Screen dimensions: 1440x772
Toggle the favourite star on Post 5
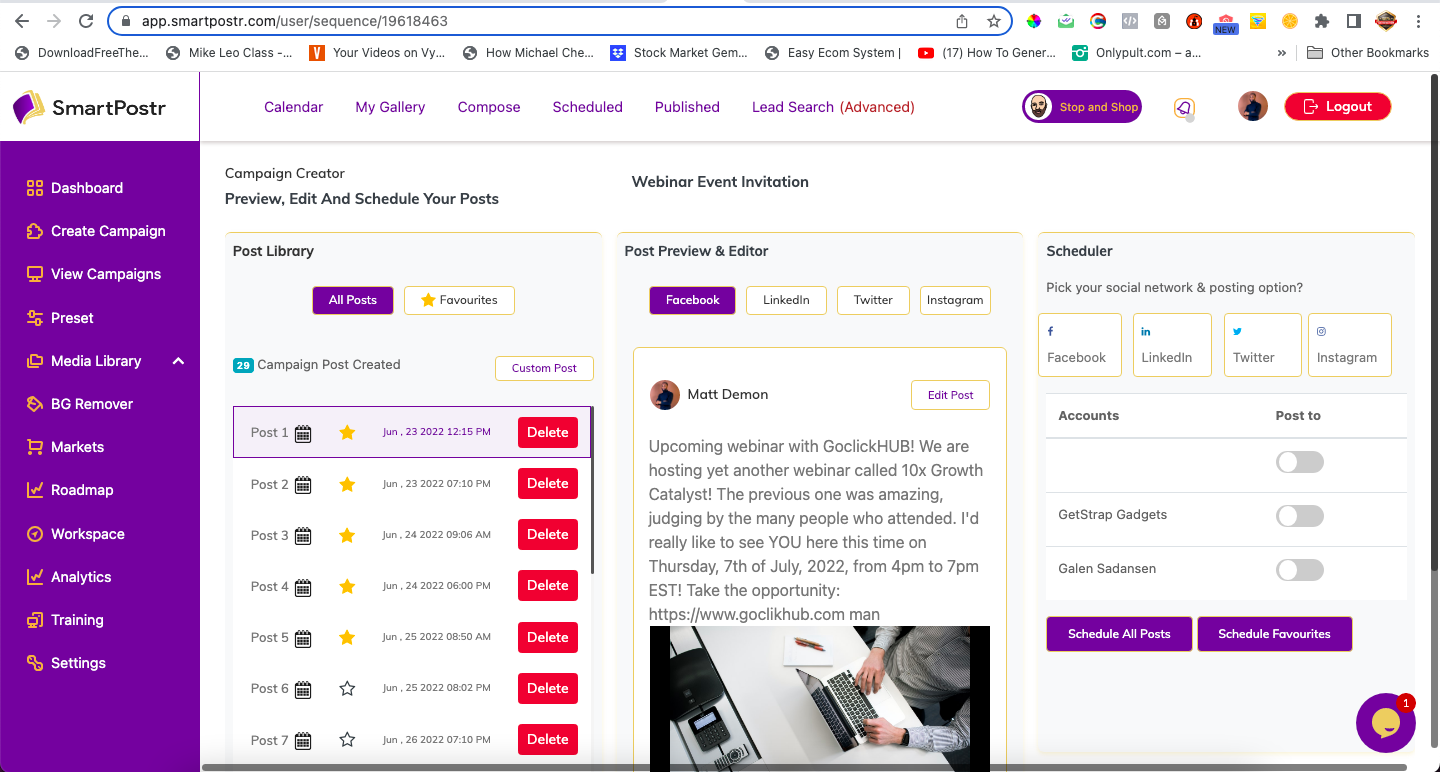(x=347, y=637)
